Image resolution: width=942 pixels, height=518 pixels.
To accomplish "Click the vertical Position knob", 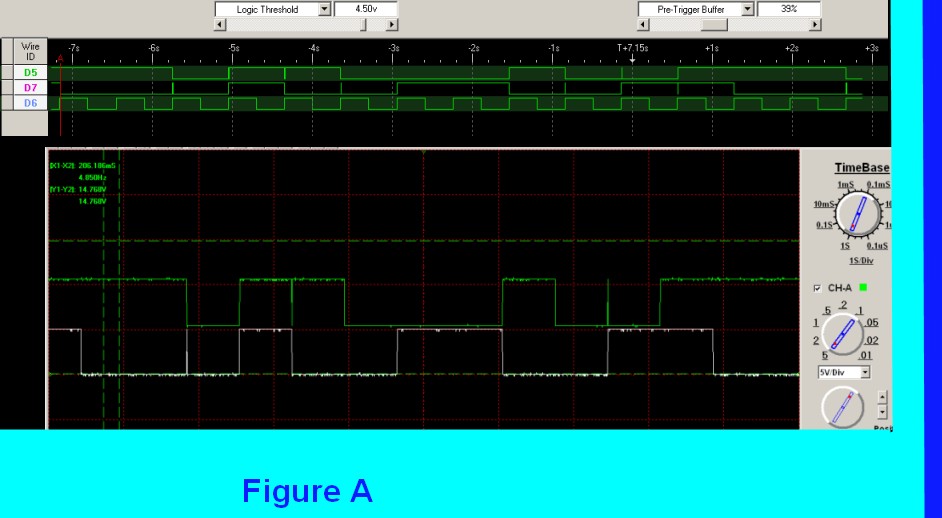I will 842,407.
